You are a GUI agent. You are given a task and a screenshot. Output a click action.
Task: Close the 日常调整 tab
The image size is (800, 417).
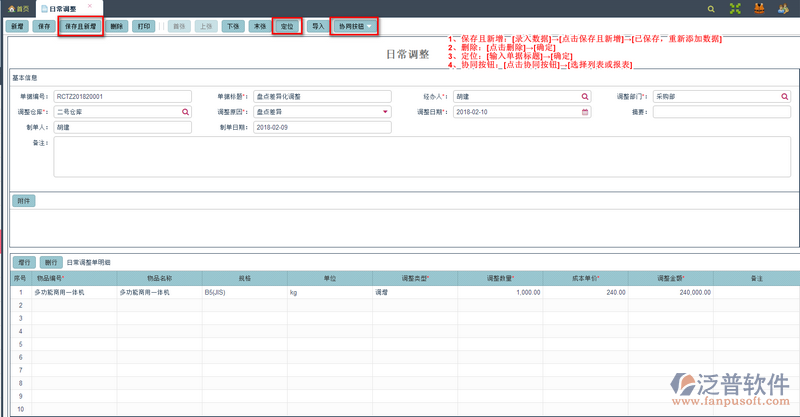pyautogui.click(x=89, y=7)
